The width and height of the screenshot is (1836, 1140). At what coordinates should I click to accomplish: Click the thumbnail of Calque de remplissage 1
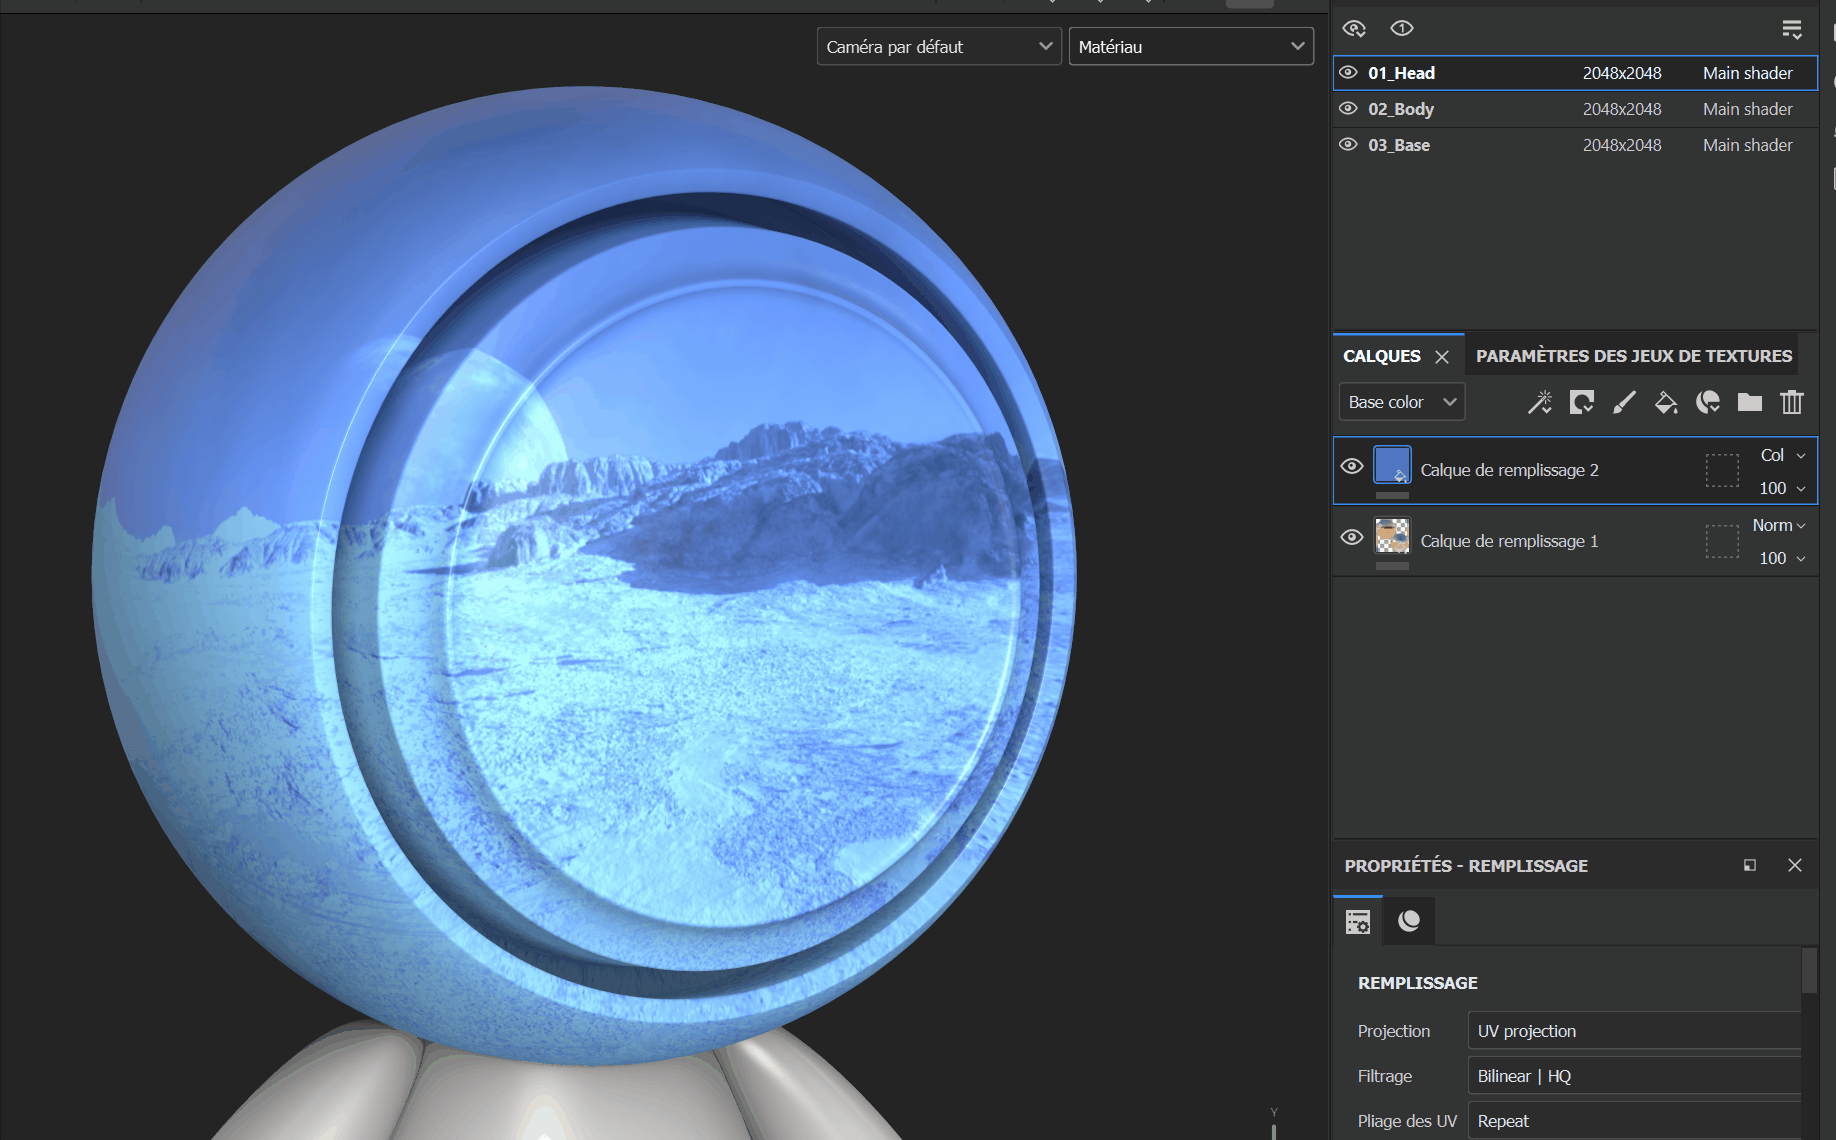[x=1392, y=536]
